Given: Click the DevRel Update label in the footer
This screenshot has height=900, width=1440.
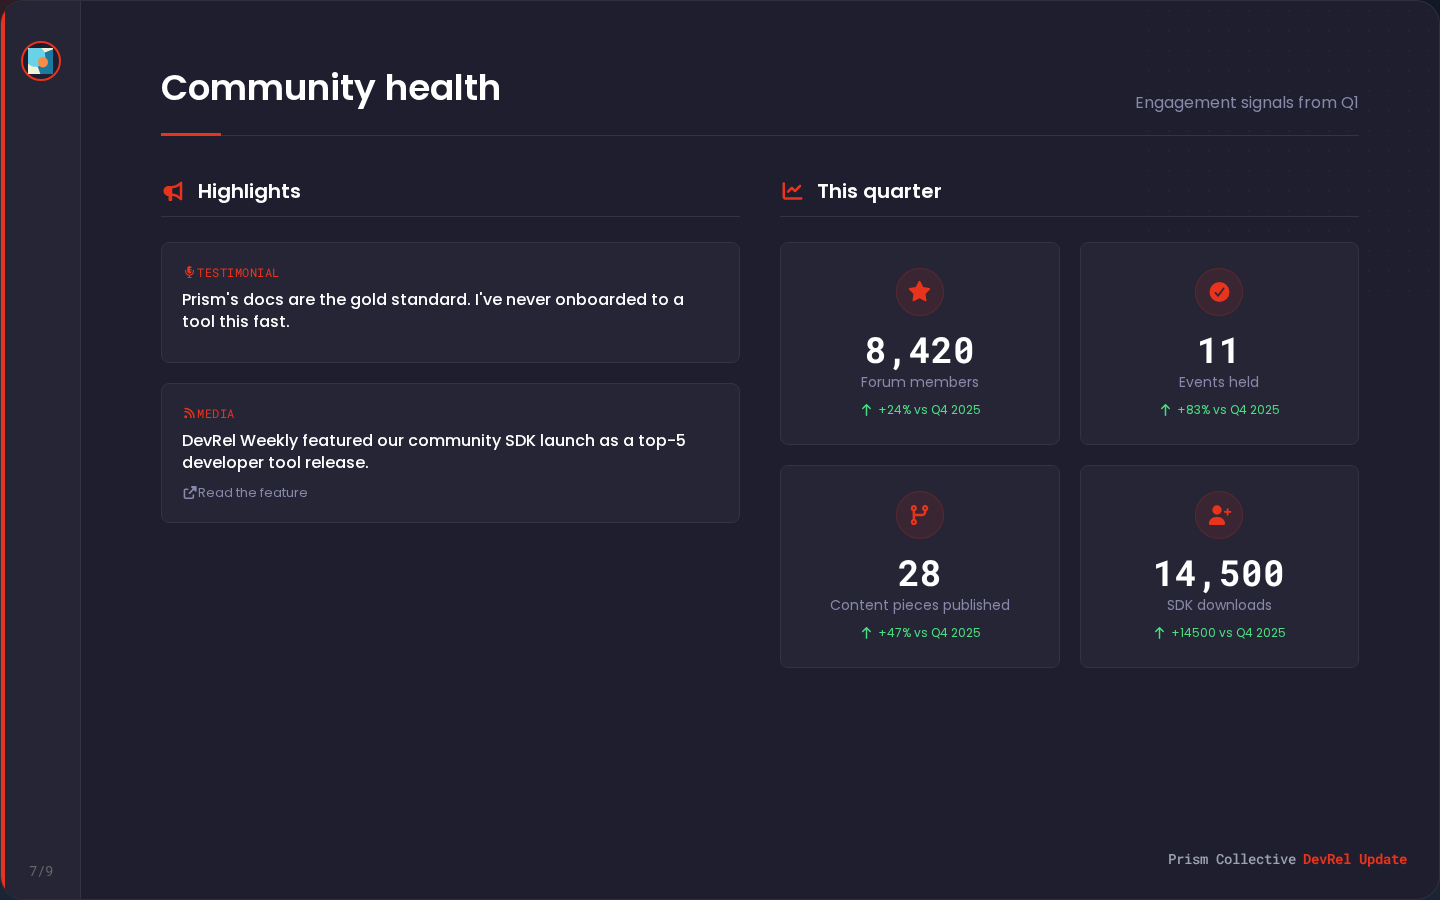Looking at the screenshot, I should (1355, 859).
